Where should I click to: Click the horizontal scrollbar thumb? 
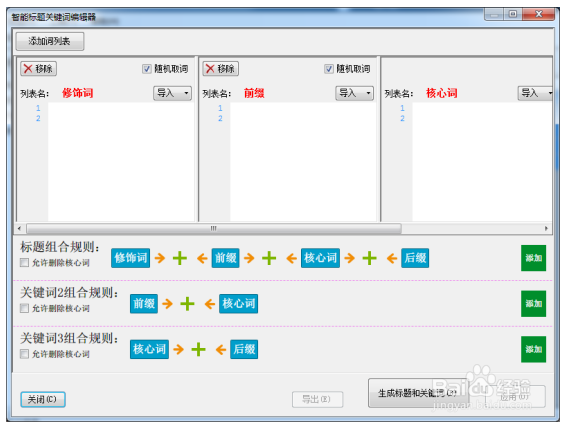[214, 228]
